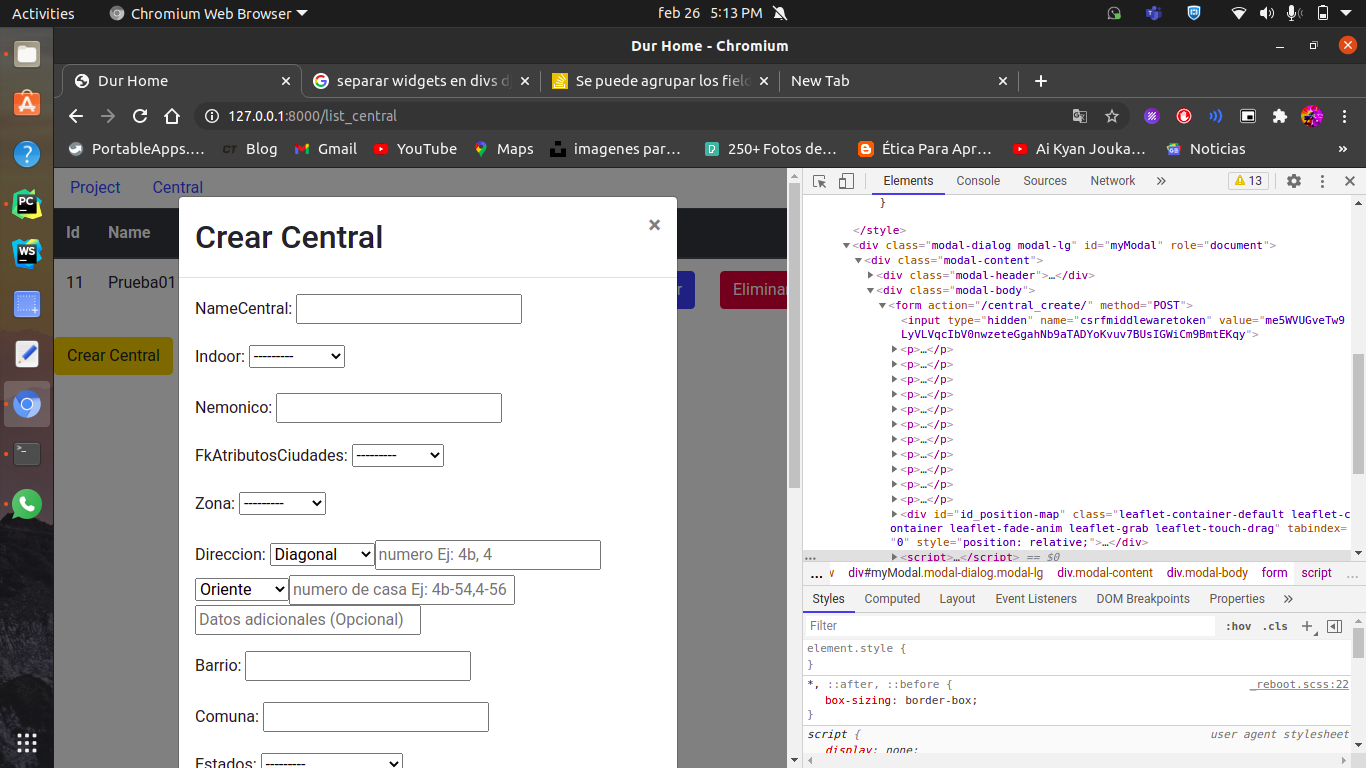This screenshot has width=1366, height=768.
Task: Expand the modal-header div node
Action: (x=871, y=275)
